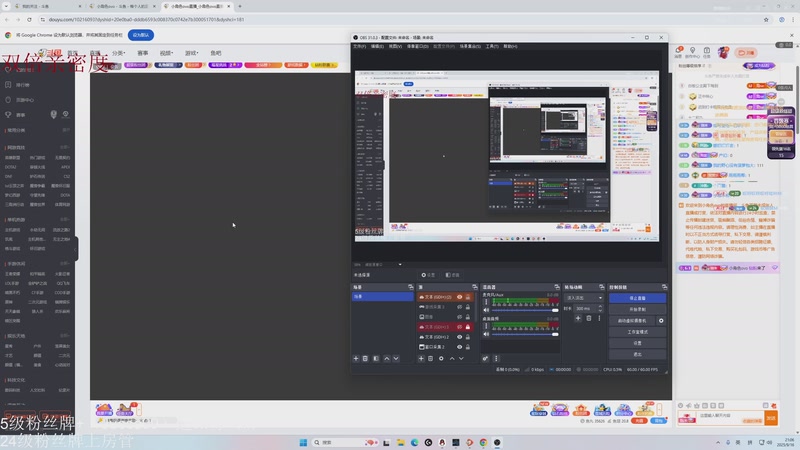The height and width of the screenshot is (450, 800).
Task: Pop out the Sources dock
Action: coord(475,287)
